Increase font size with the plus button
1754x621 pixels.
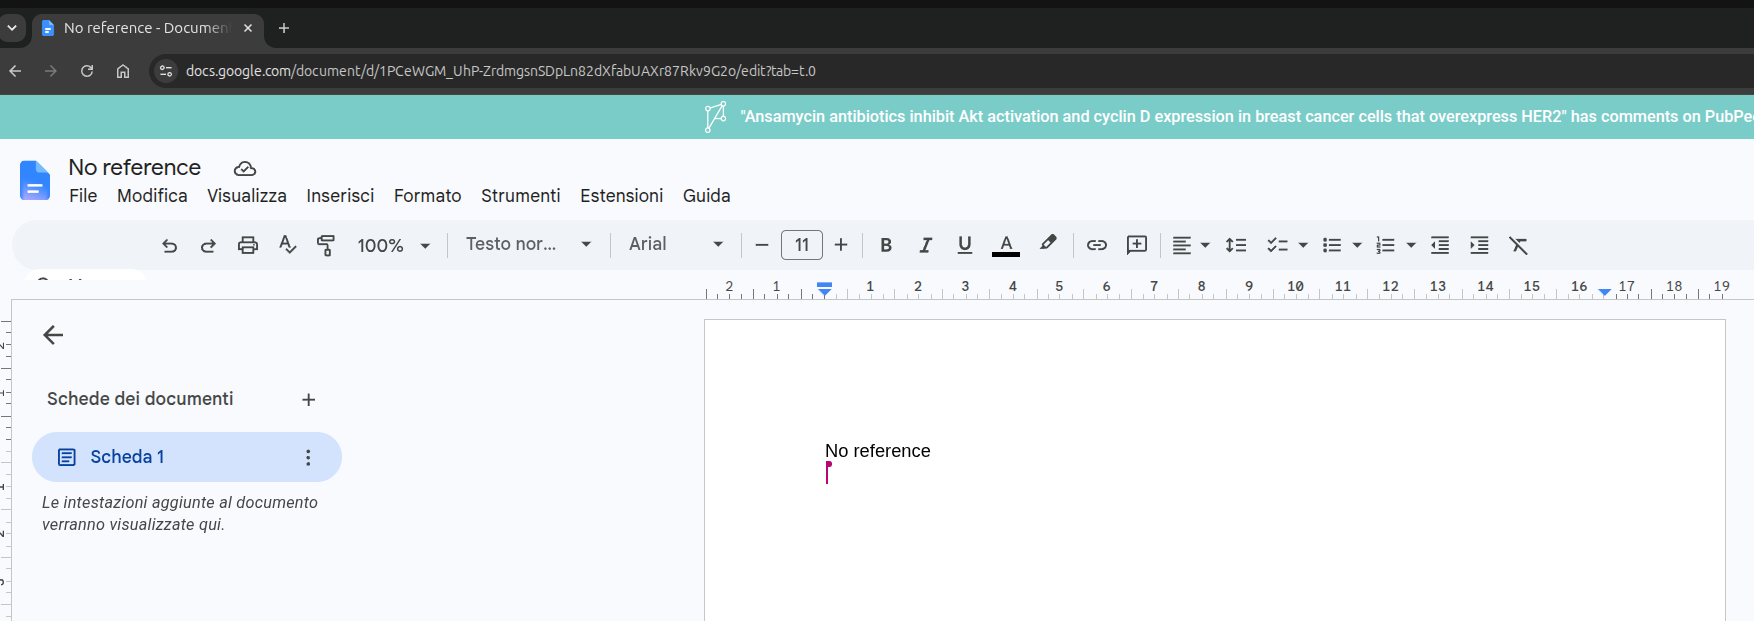841,245
